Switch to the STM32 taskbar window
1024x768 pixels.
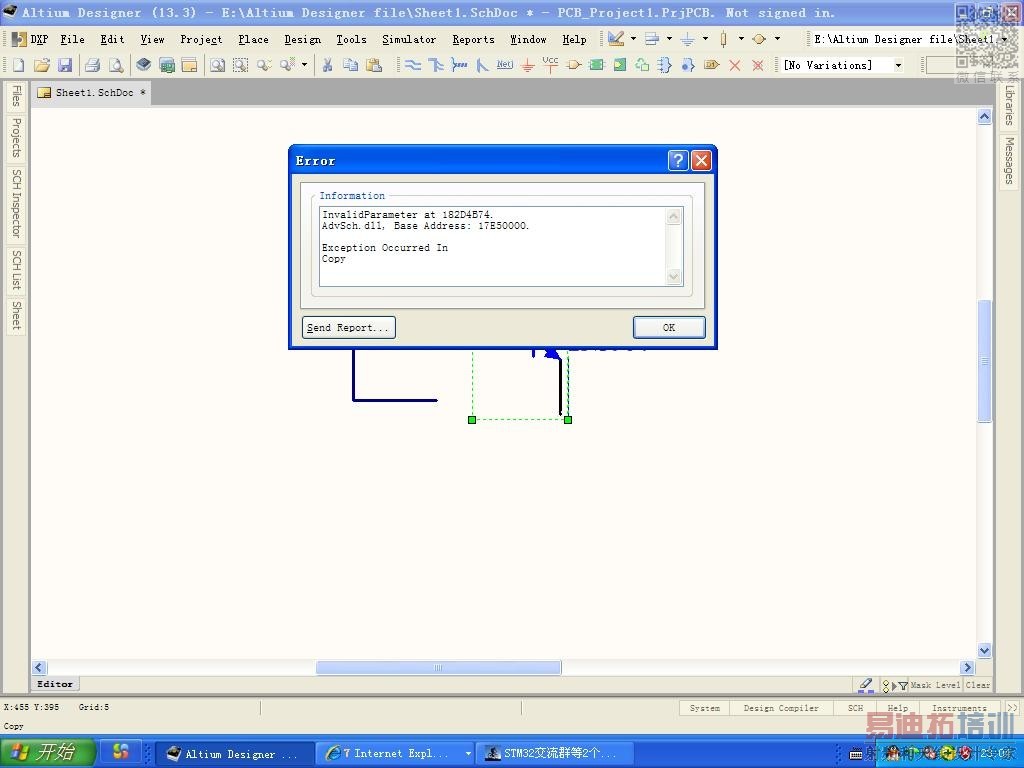pos(554,754)
